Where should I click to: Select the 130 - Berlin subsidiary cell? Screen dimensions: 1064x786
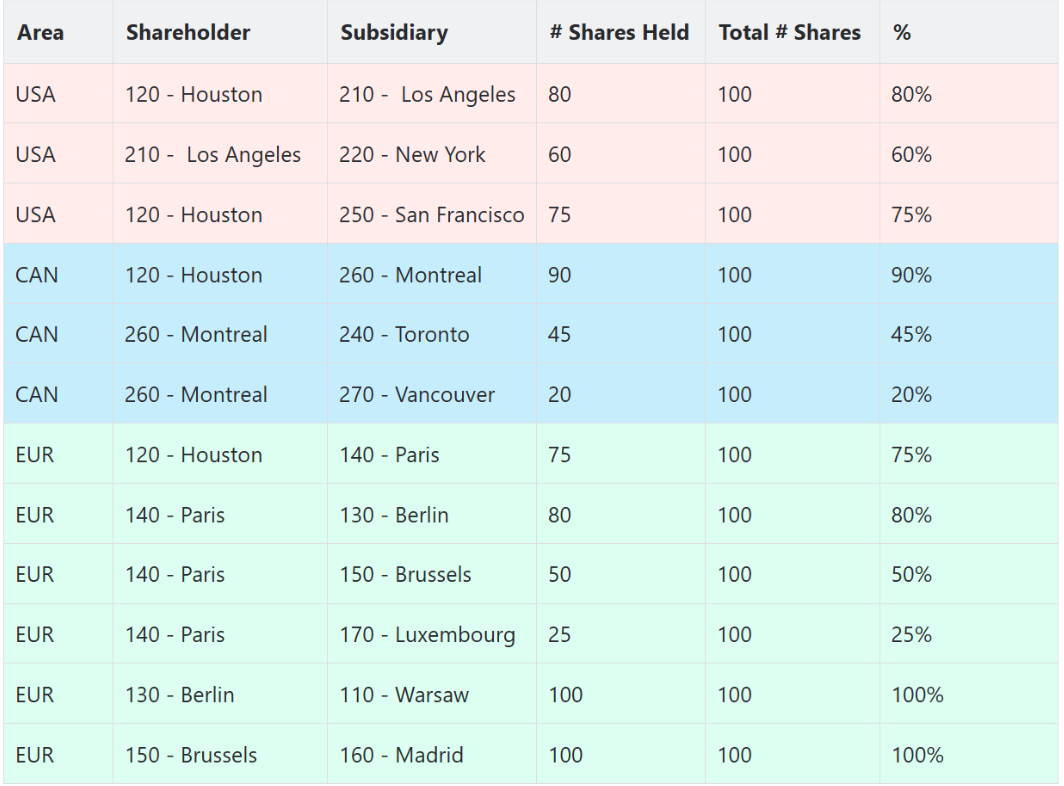pyautogui.click(x=432, y=514)
